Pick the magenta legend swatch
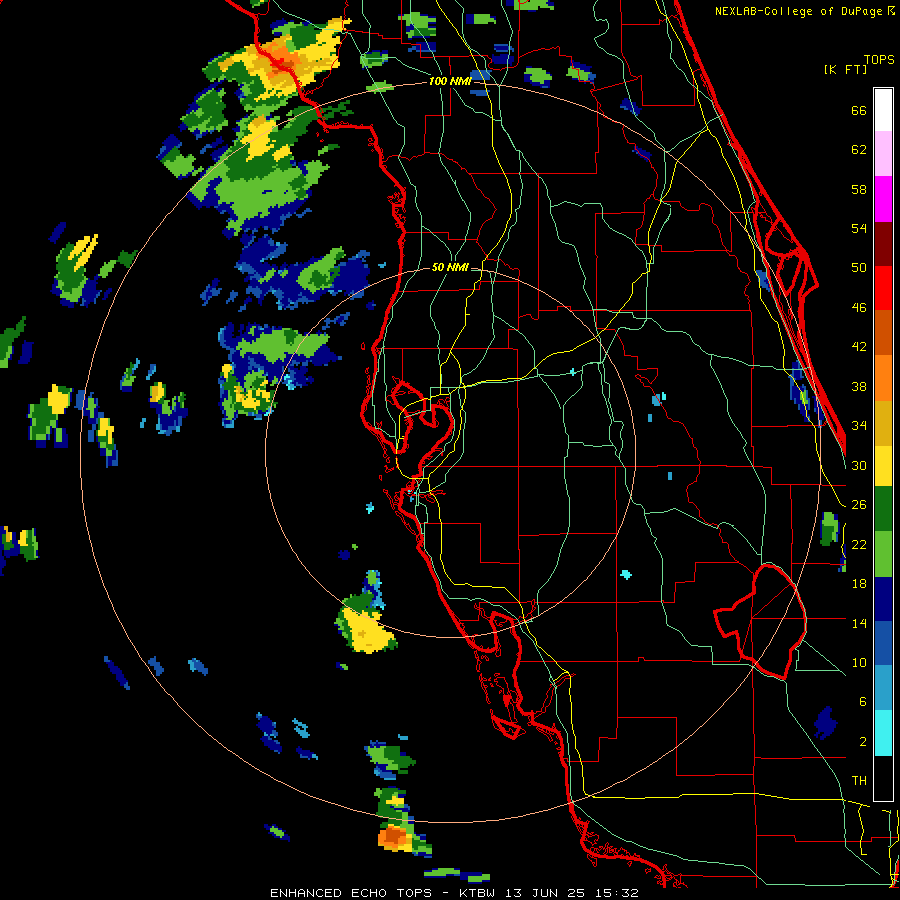Image resolution: width=900 pixels, height=900 pixels. pos(883,199)
